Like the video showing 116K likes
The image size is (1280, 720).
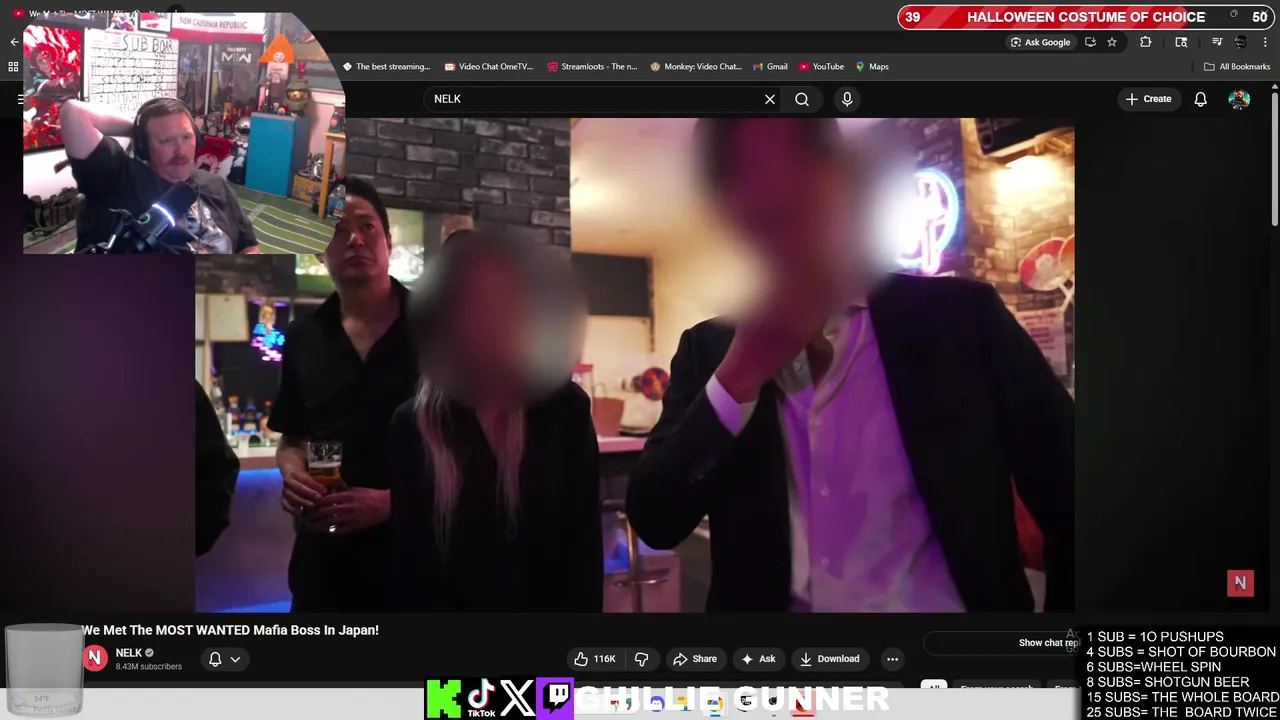click(x=594, y=659)
